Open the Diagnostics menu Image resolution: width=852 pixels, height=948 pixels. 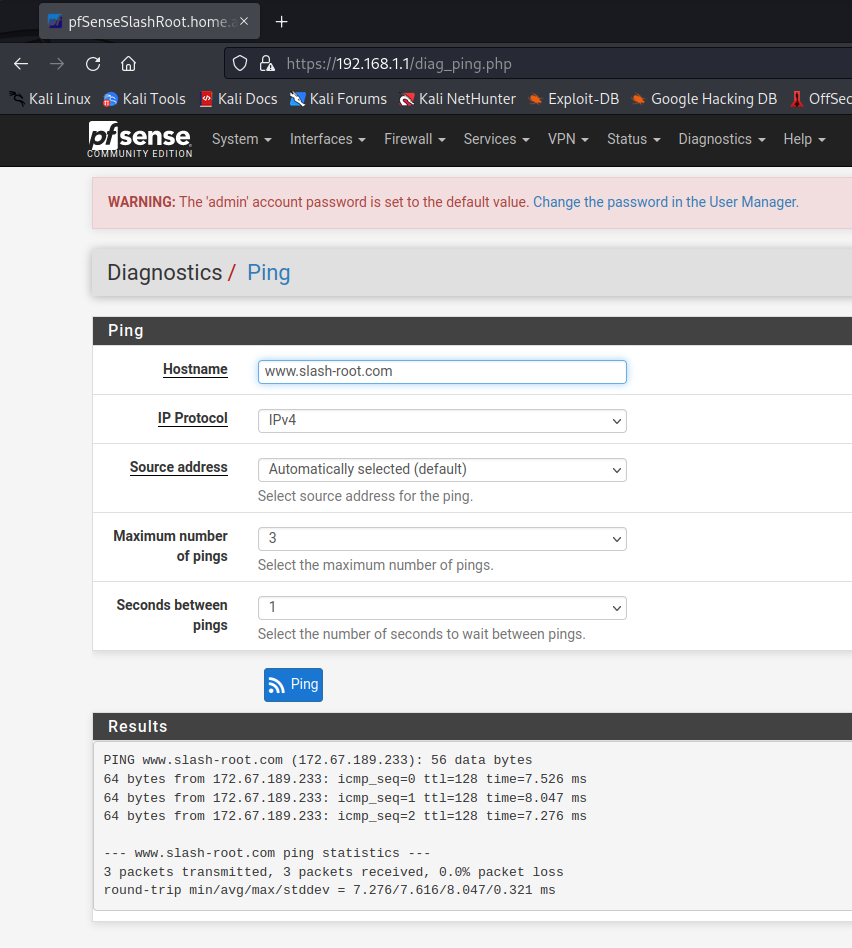(x=721, y=139)
